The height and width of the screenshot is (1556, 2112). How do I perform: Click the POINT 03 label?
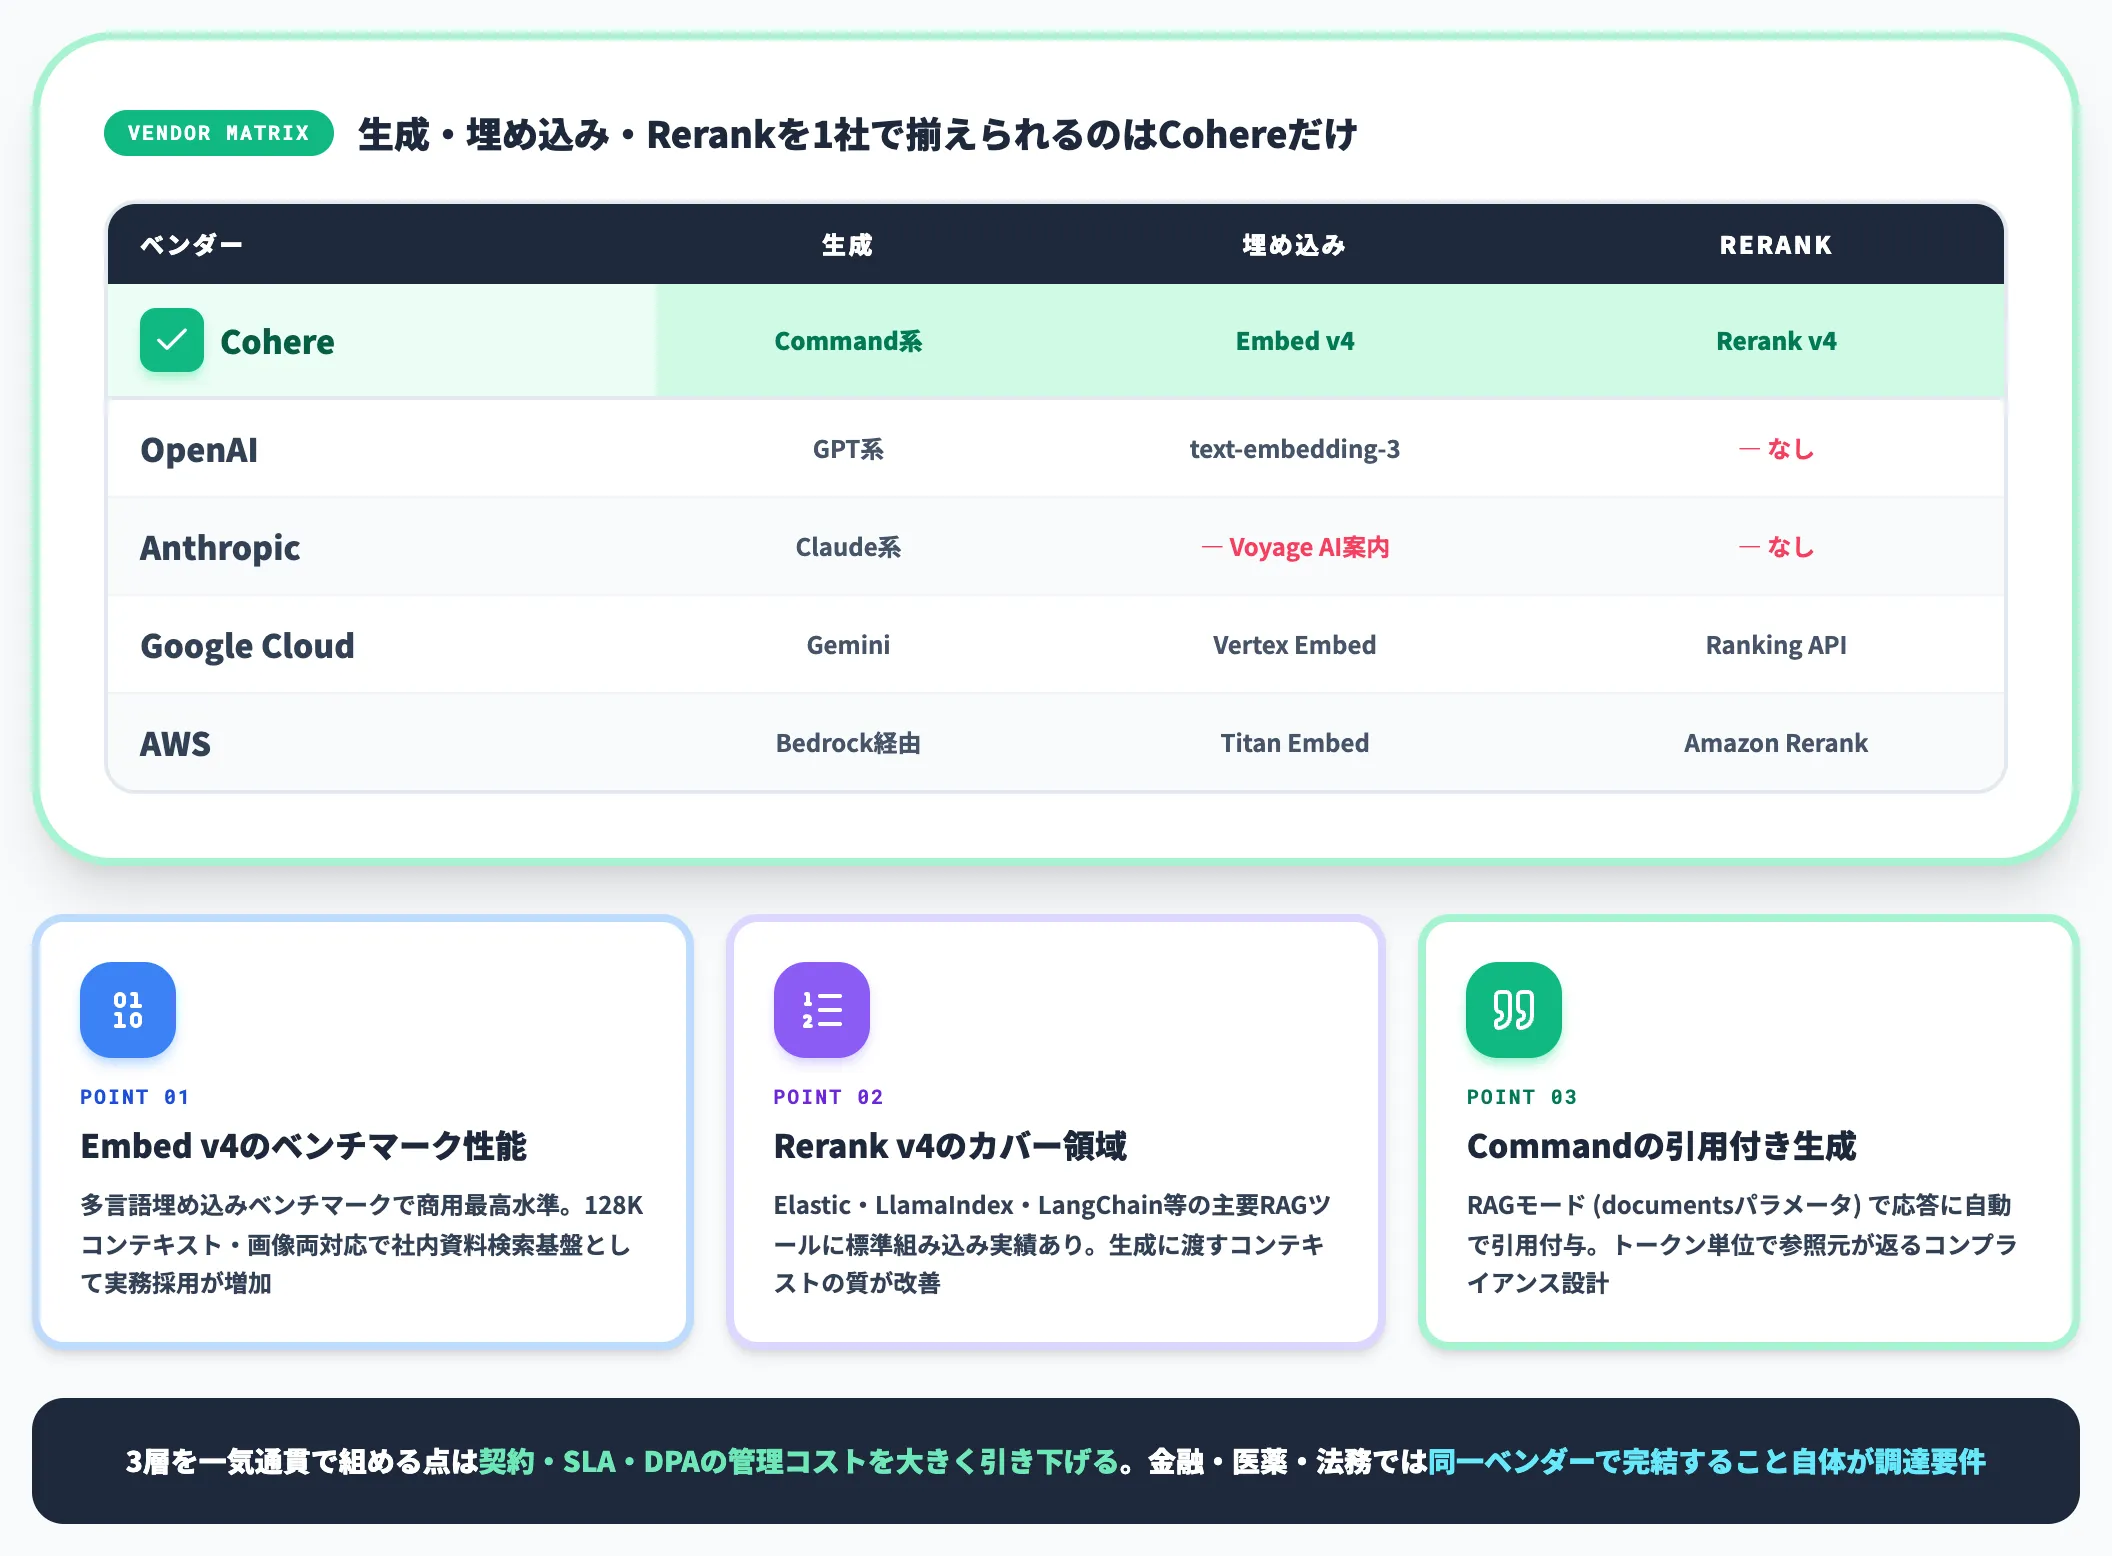1521,1097
